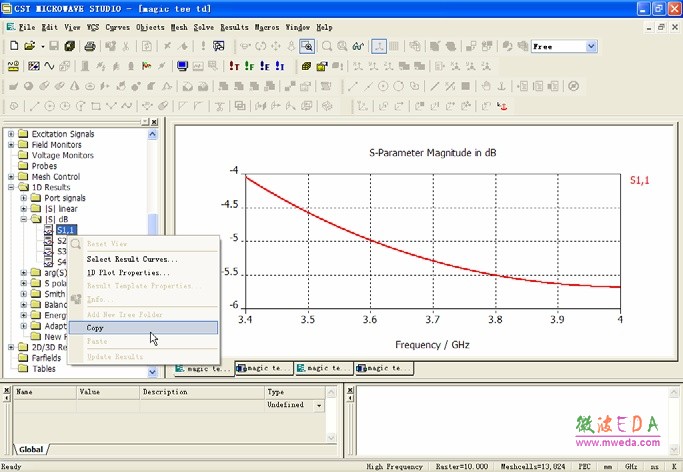
Task: Click the blue monitor icon
Action: pyautogui.click(x=182, y=66)
